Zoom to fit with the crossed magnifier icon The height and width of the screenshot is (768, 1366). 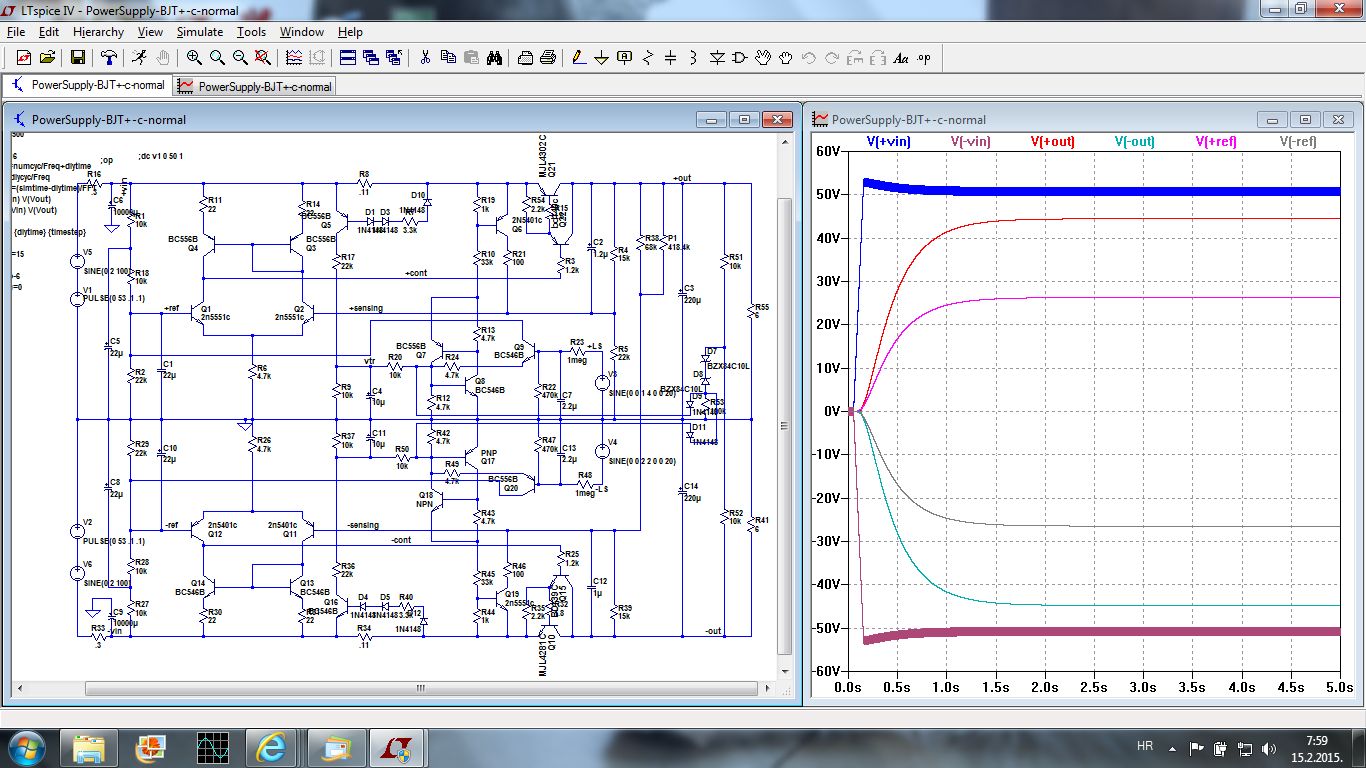263,58
